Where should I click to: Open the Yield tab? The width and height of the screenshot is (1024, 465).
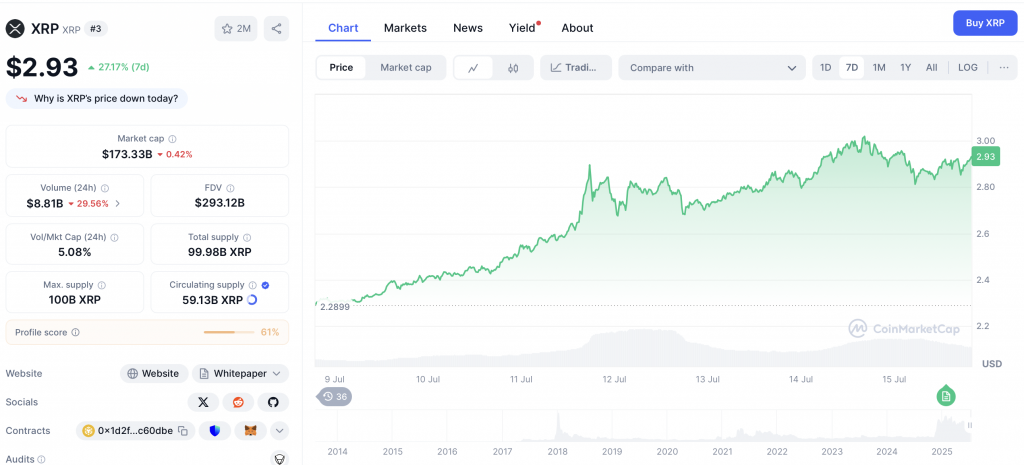522,28
